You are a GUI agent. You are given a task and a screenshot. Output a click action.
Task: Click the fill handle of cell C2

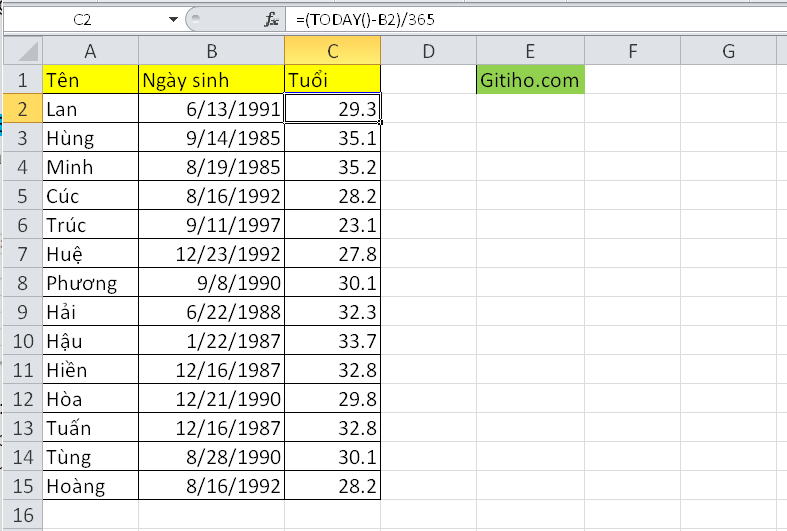(x=380, y=122)
